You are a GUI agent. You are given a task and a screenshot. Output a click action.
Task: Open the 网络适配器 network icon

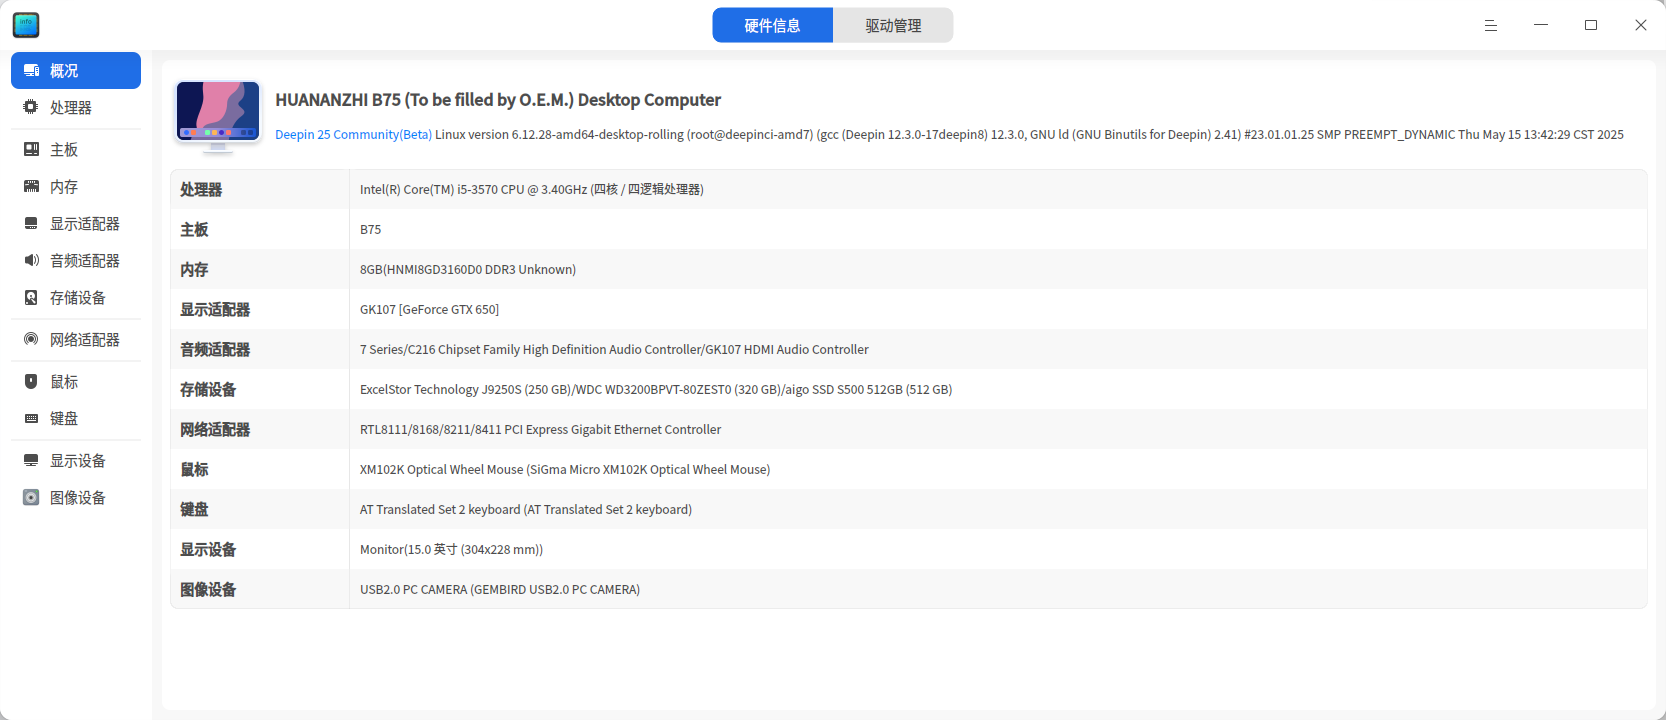[x=31, y=340]
